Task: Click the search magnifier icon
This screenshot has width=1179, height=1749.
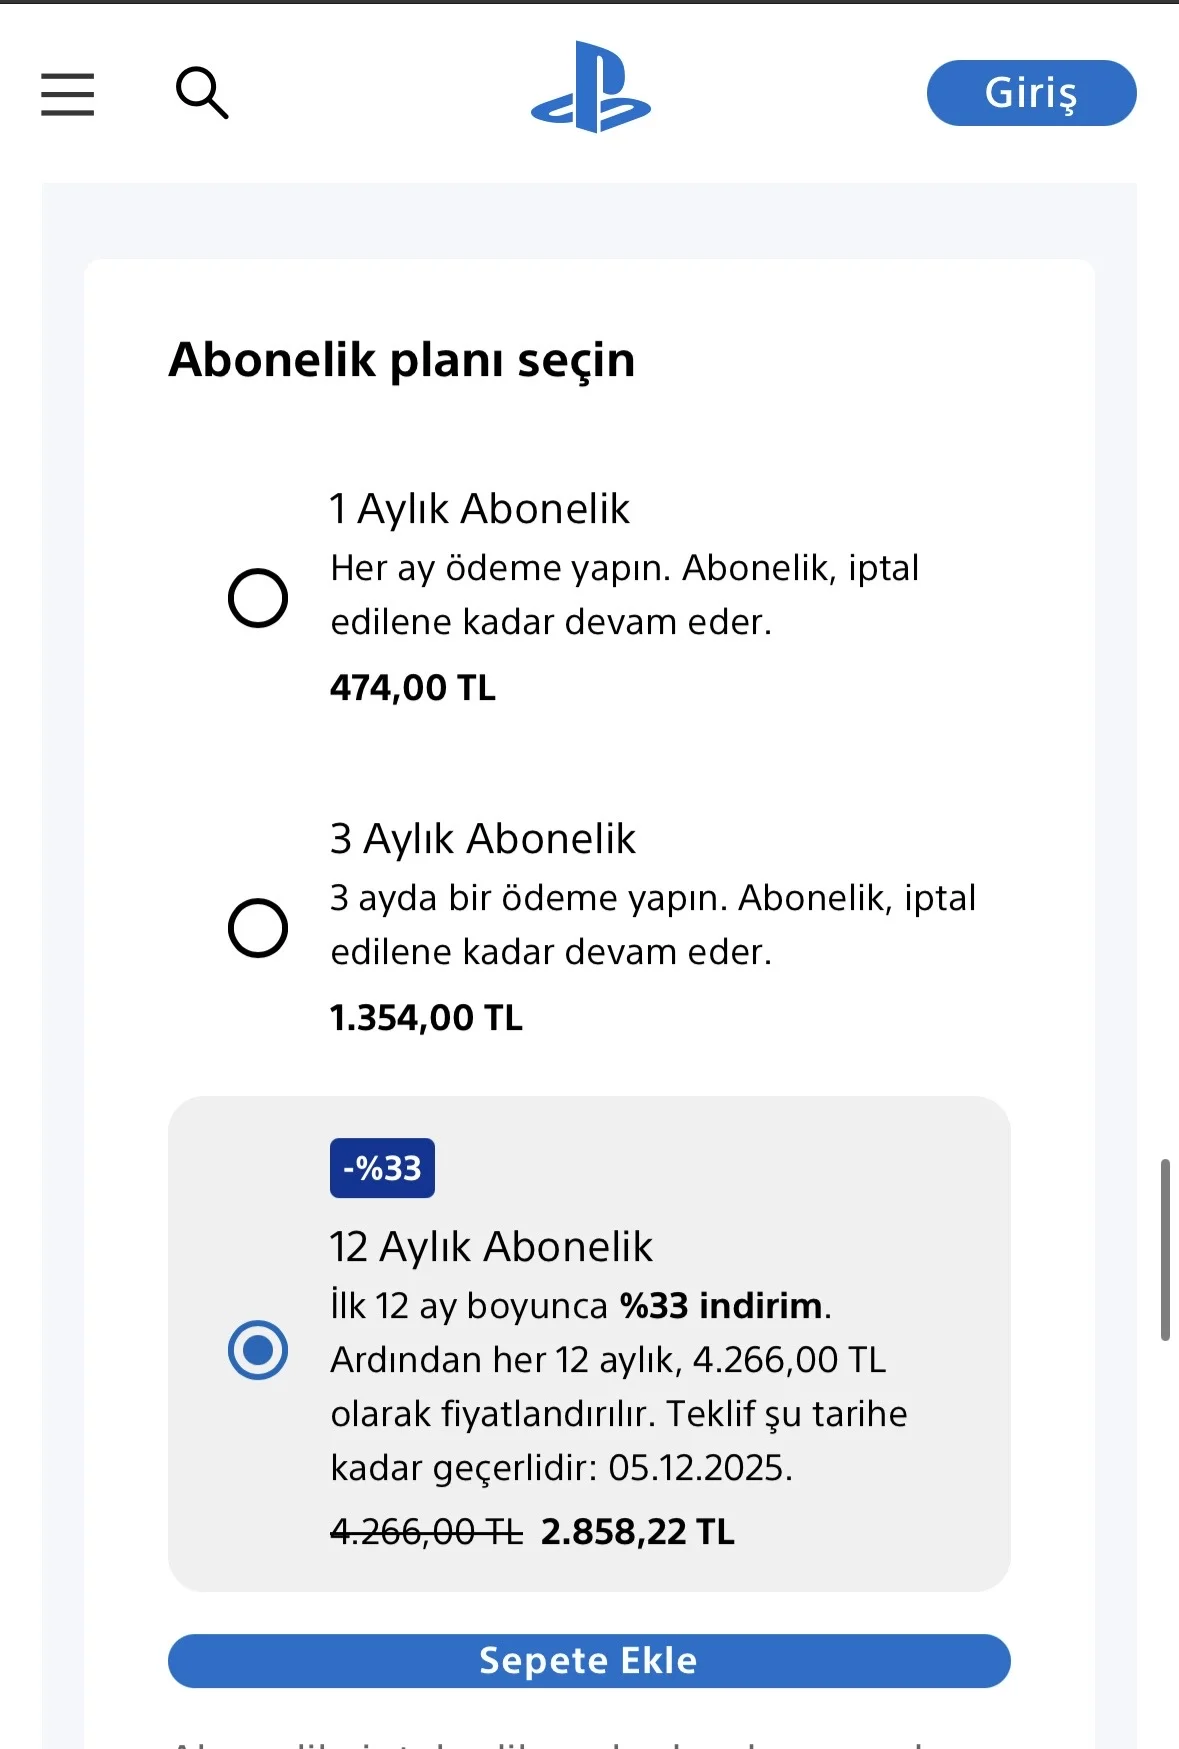Action: click(202, 93)
